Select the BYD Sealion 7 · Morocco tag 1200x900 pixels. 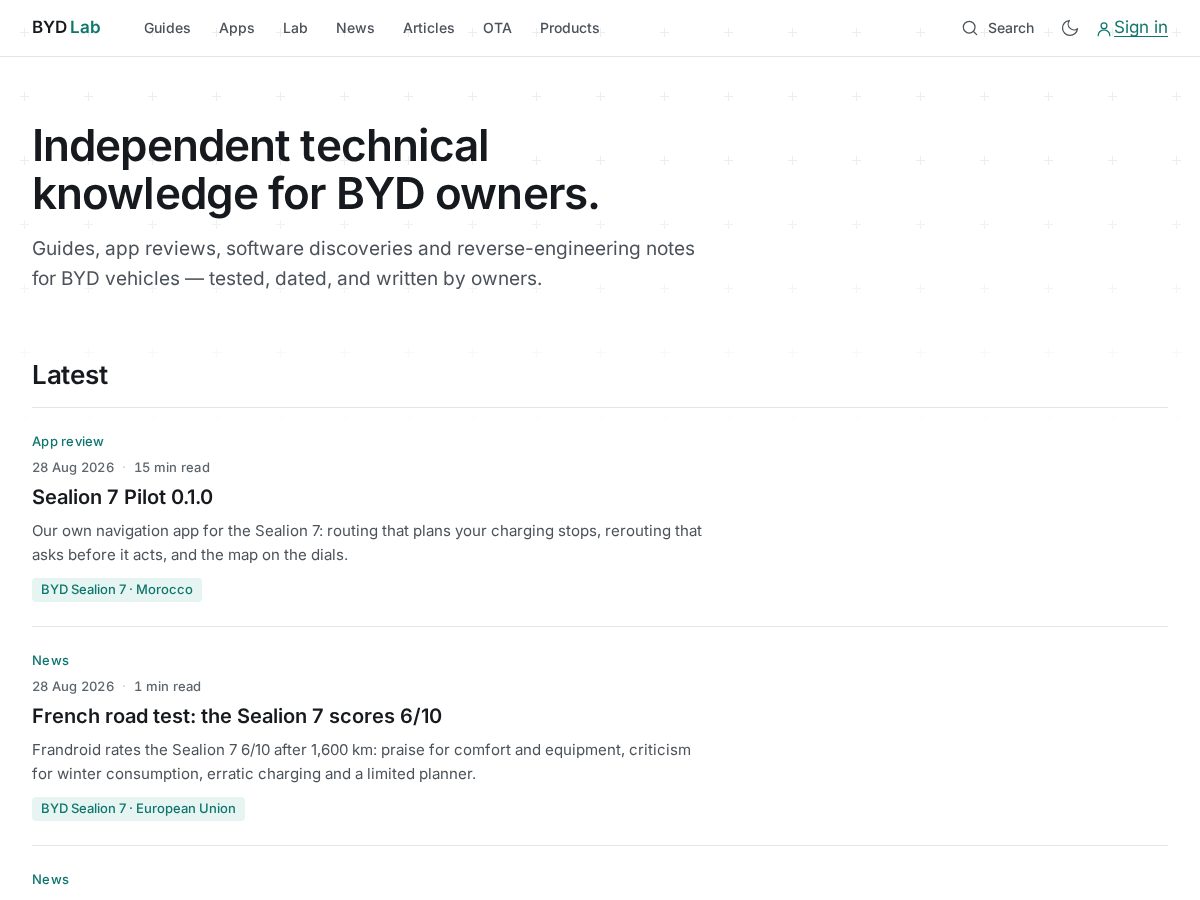[117, 590]
